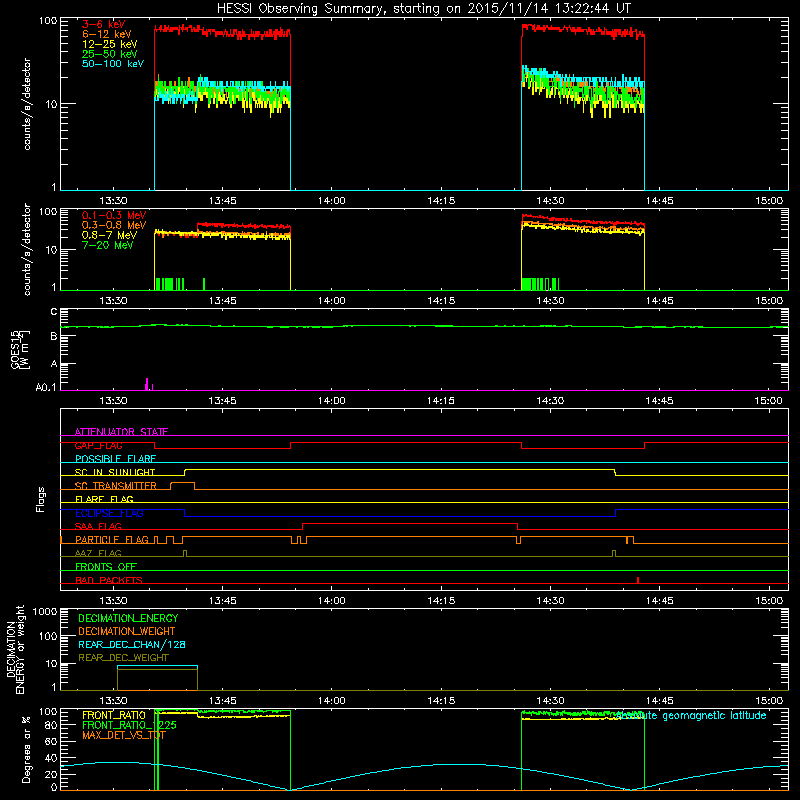
Task: Select the DECIMATION_WEIGHT legend label
Action: click(127, 631)
